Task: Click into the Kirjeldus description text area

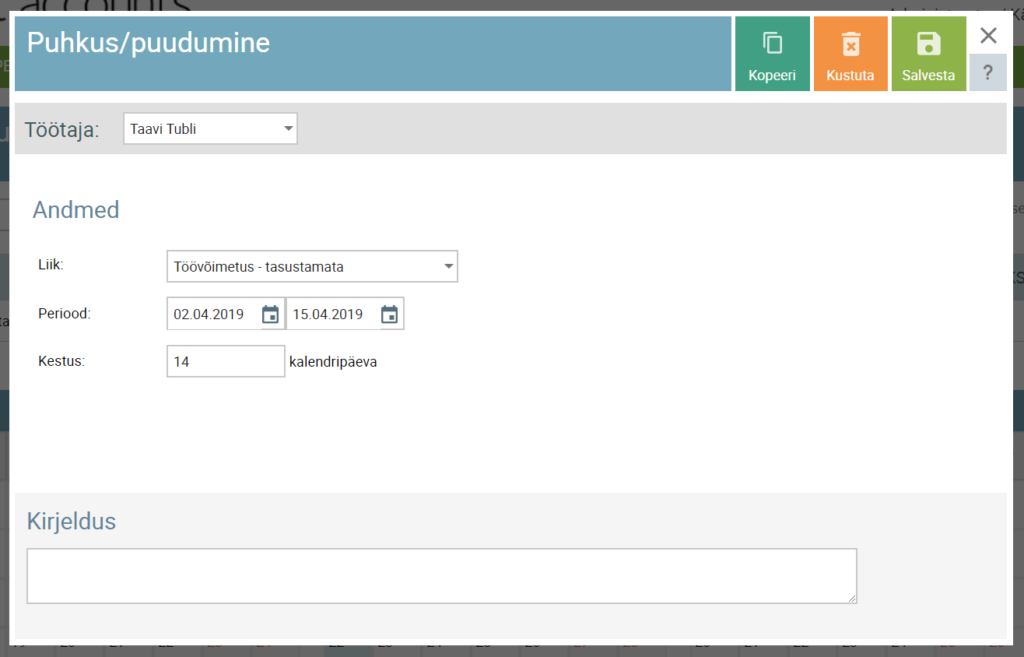Action: click(441, 576)
